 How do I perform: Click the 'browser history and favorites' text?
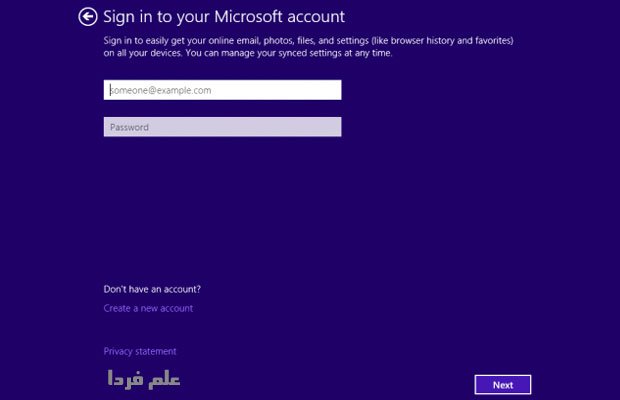(x=451, y=40)
